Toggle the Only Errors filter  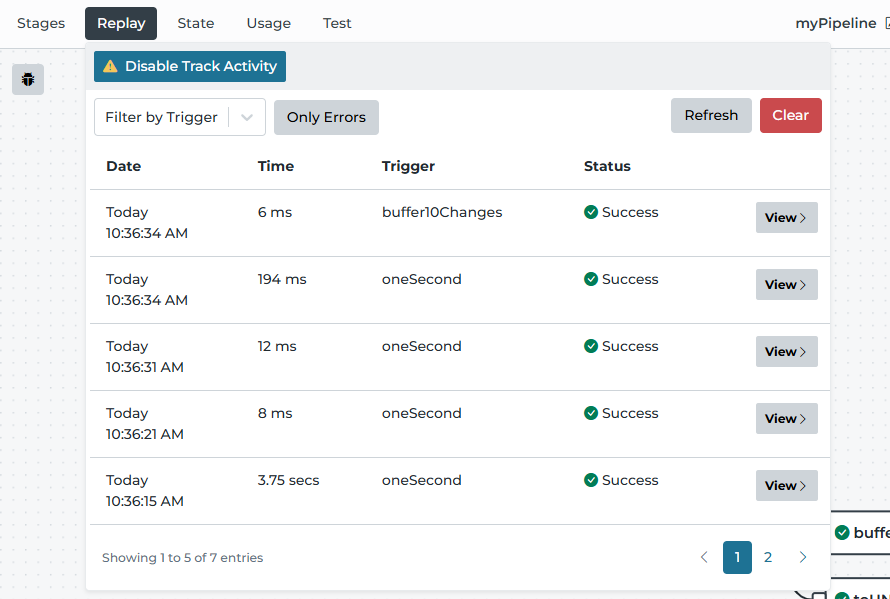[x=326, y=118]
